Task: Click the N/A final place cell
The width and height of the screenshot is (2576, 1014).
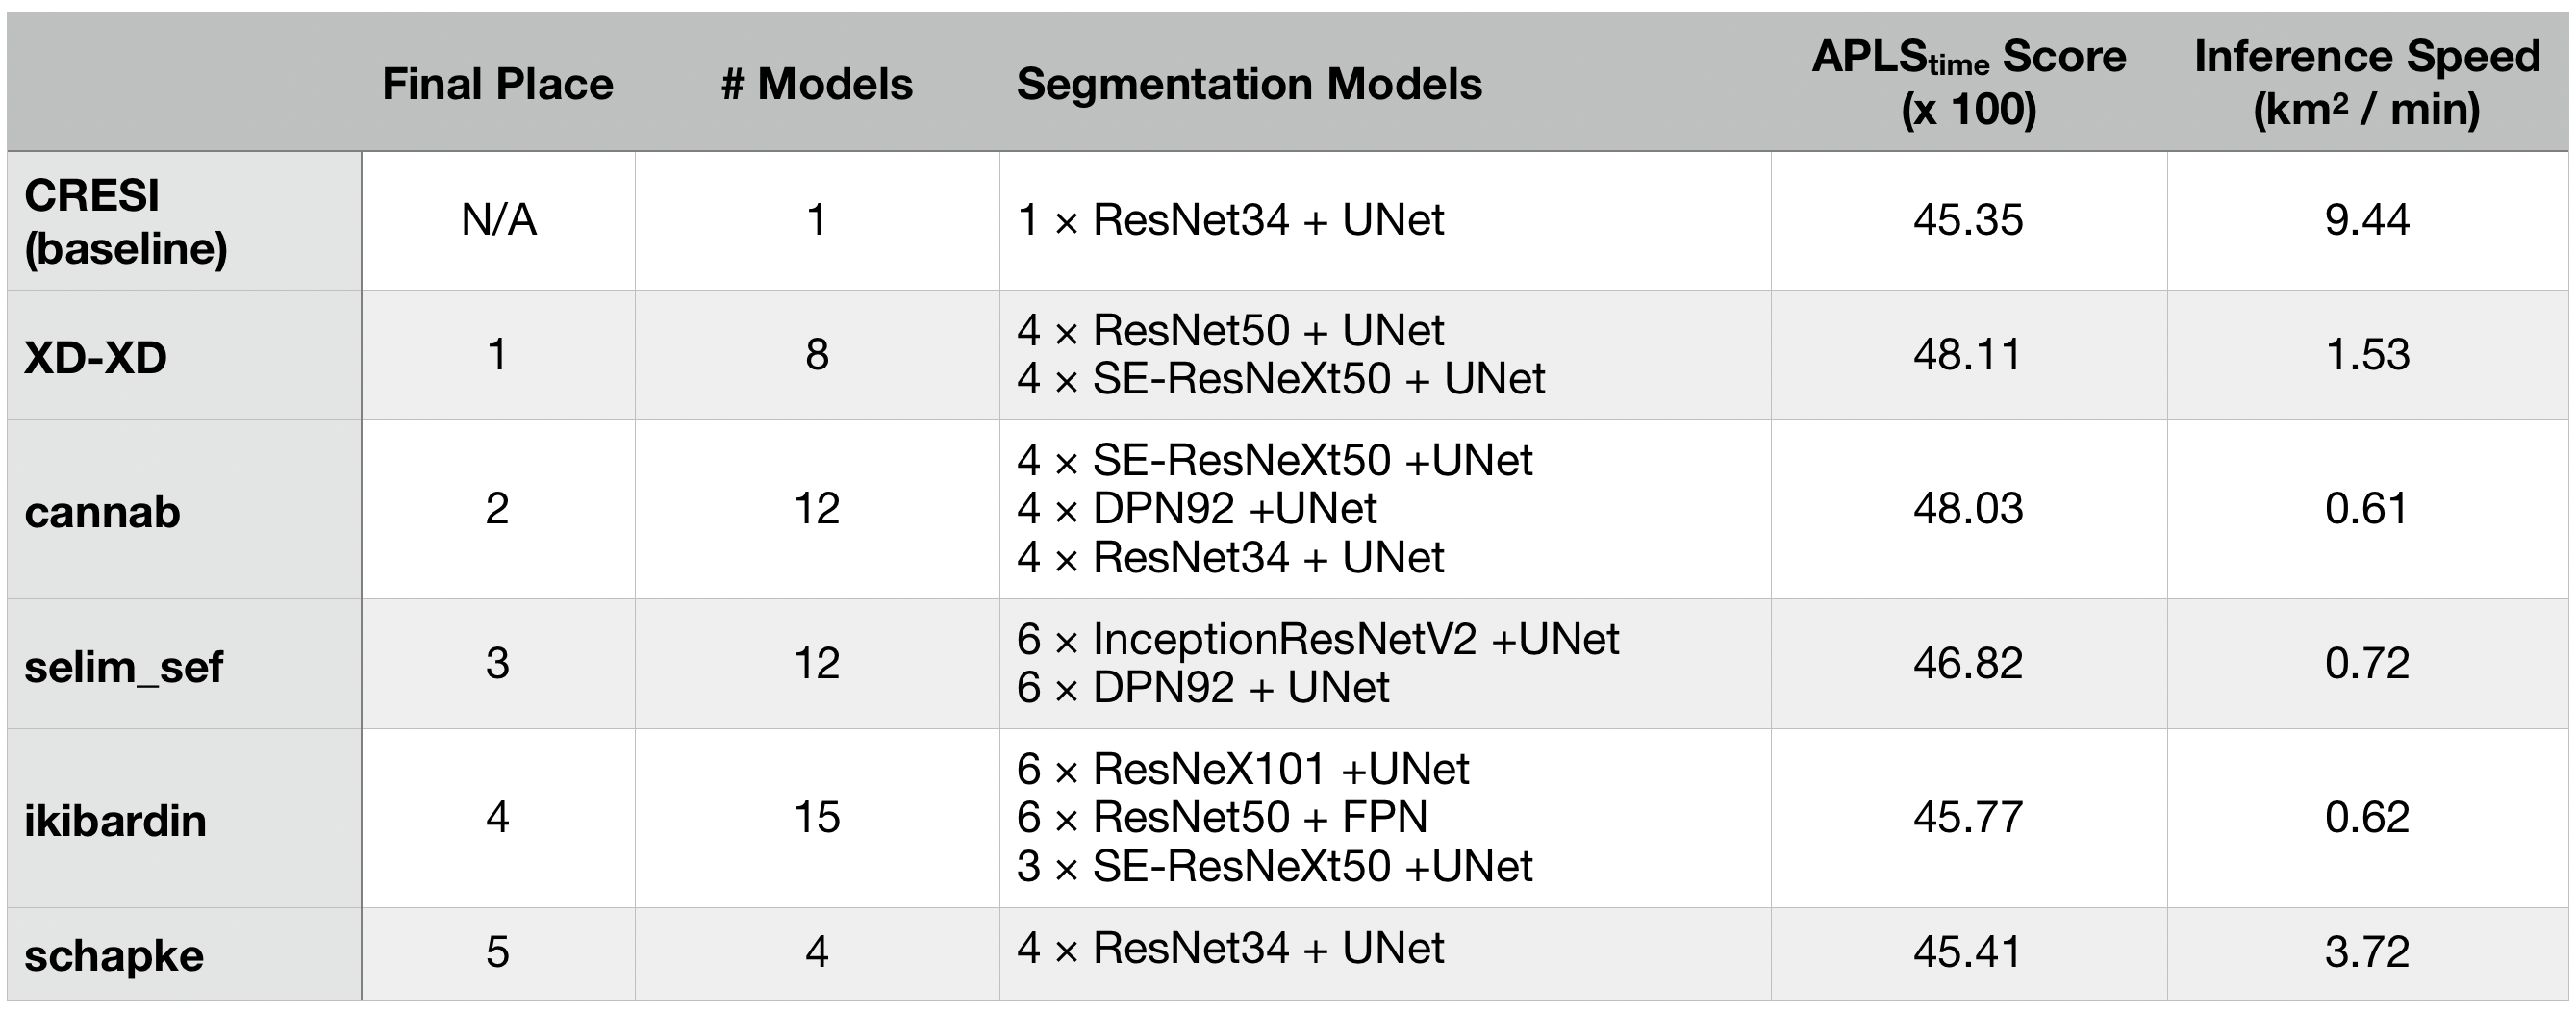Action: point(498,220)
